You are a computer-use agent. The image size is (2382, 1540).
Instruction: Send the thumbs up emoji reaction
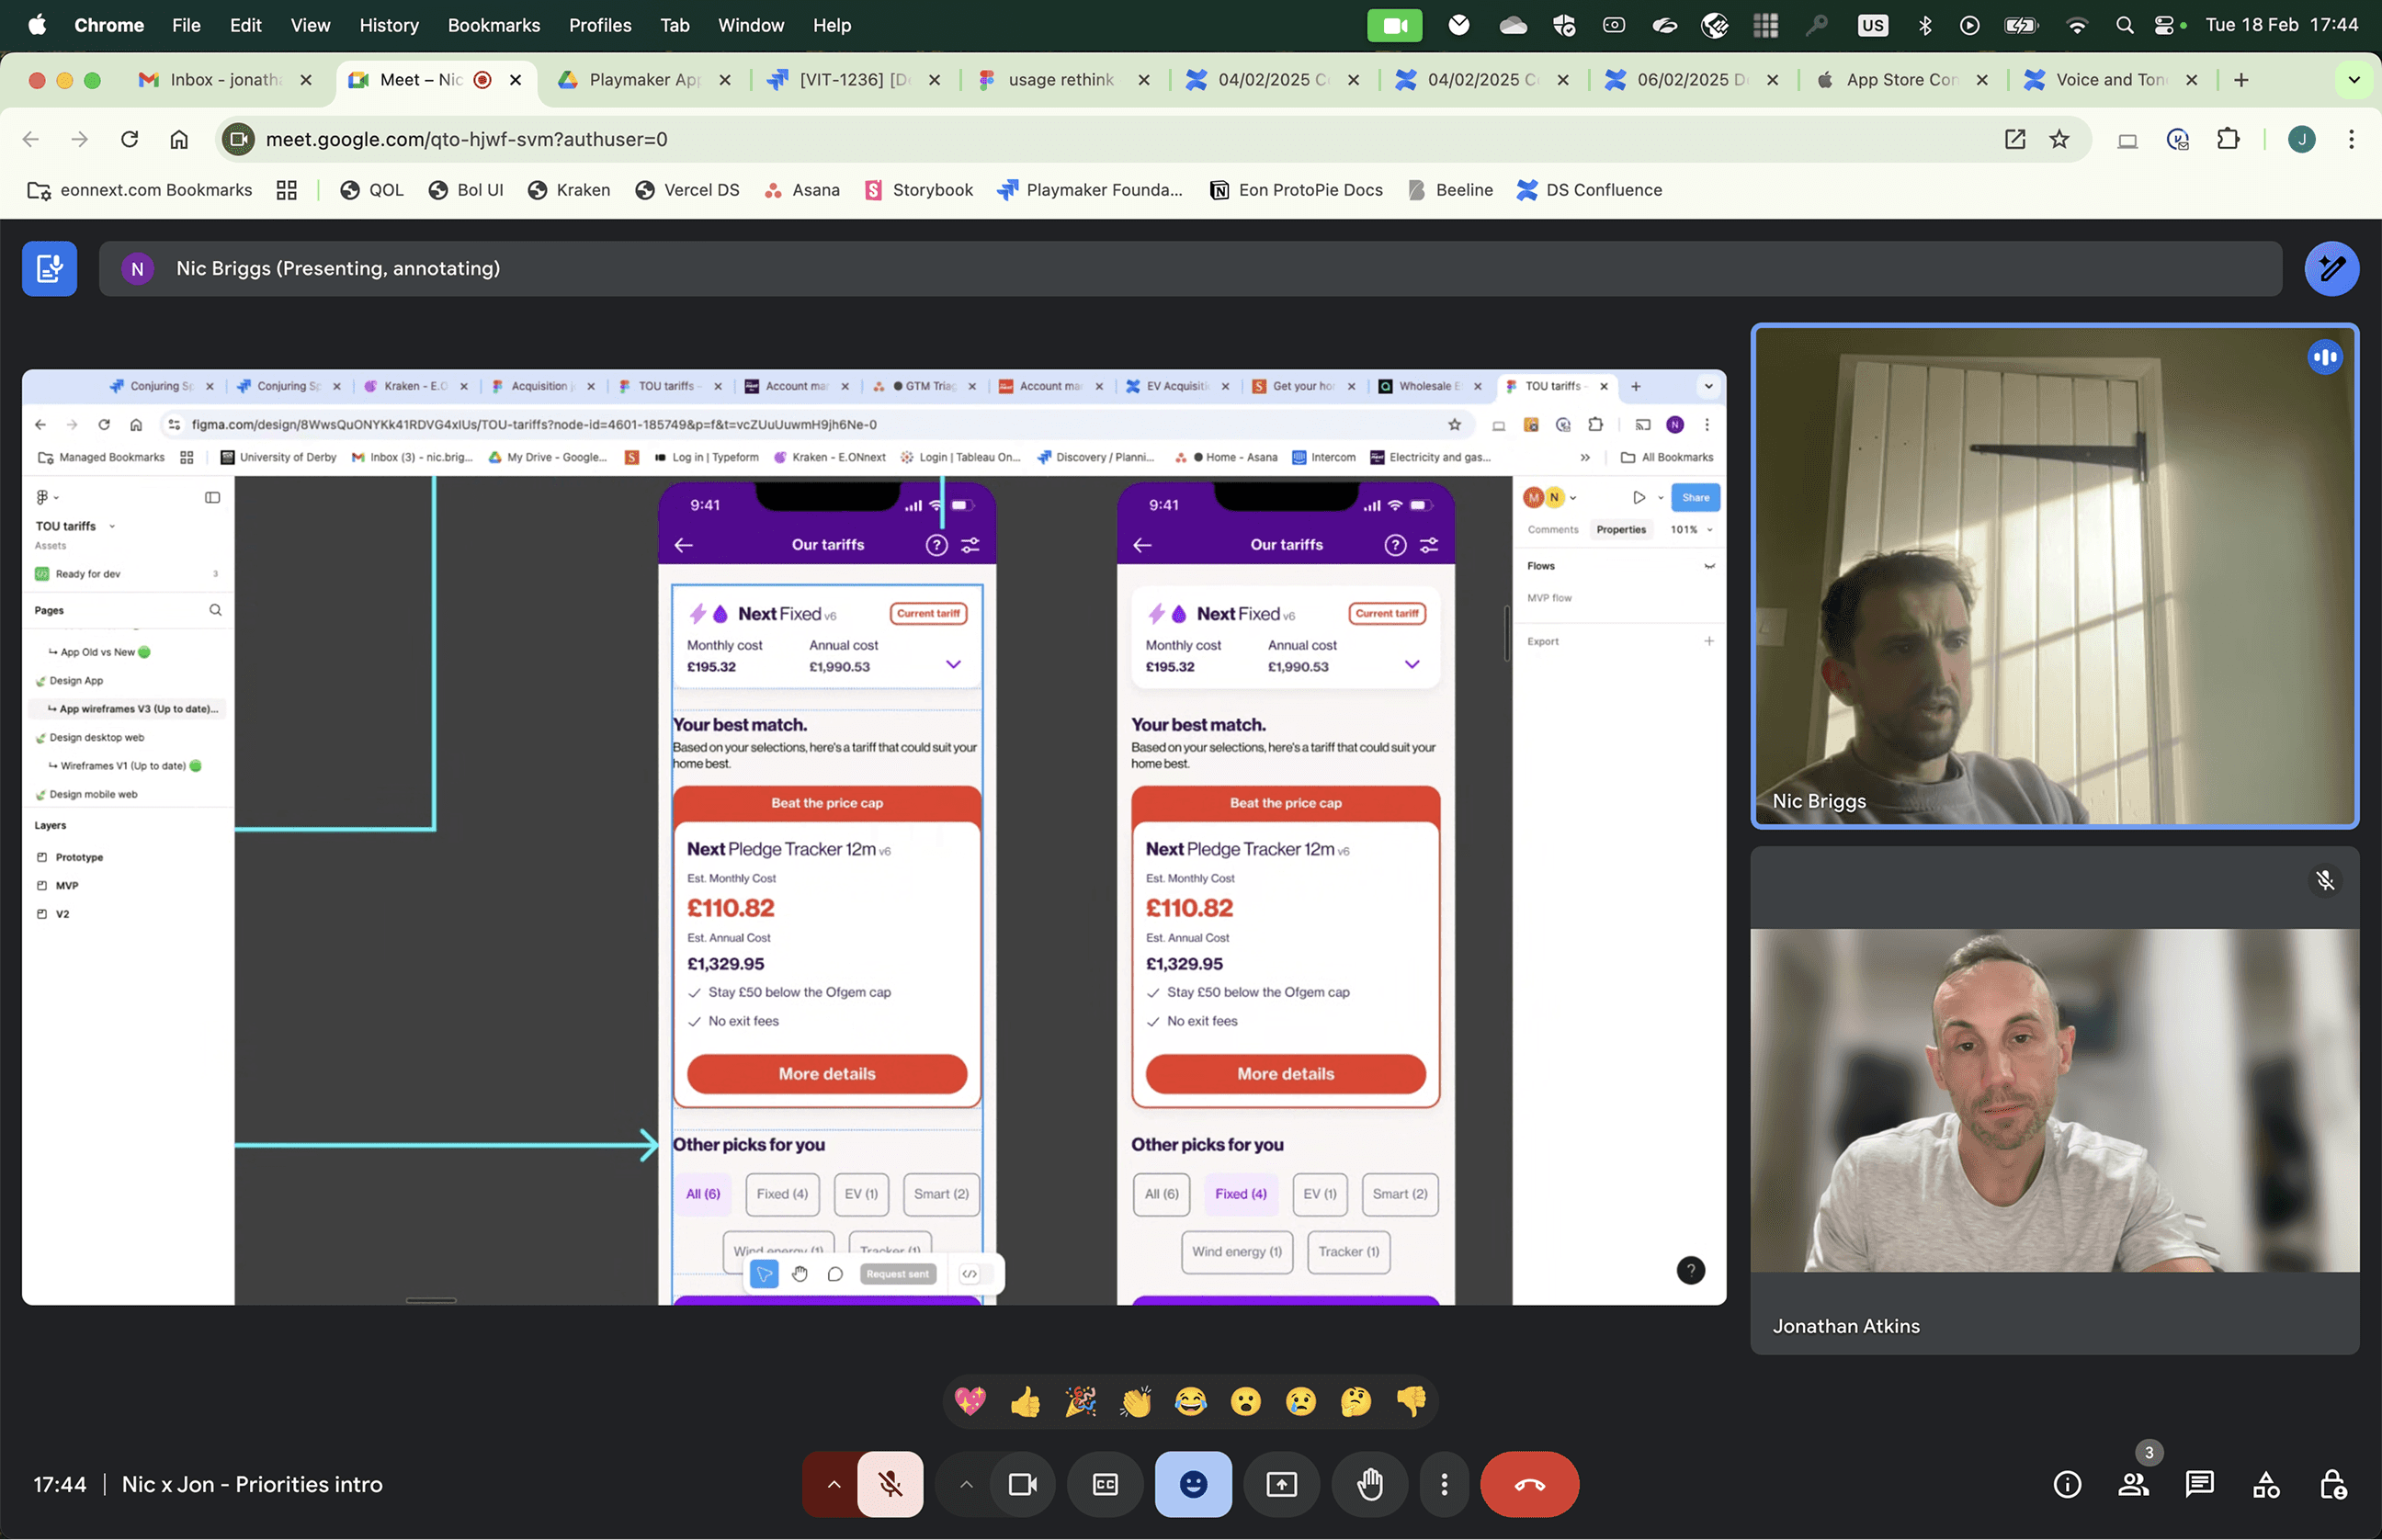click(1025, 1402)
